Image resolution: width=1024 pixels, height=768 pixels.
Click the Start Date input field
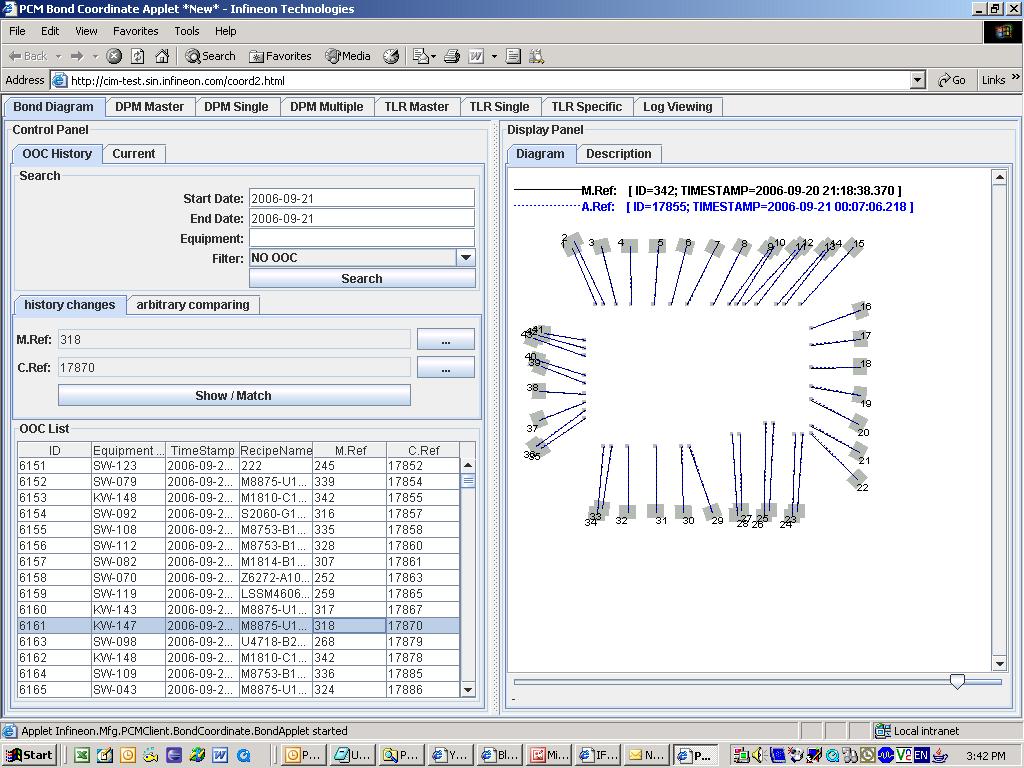(x=362, y=199)
